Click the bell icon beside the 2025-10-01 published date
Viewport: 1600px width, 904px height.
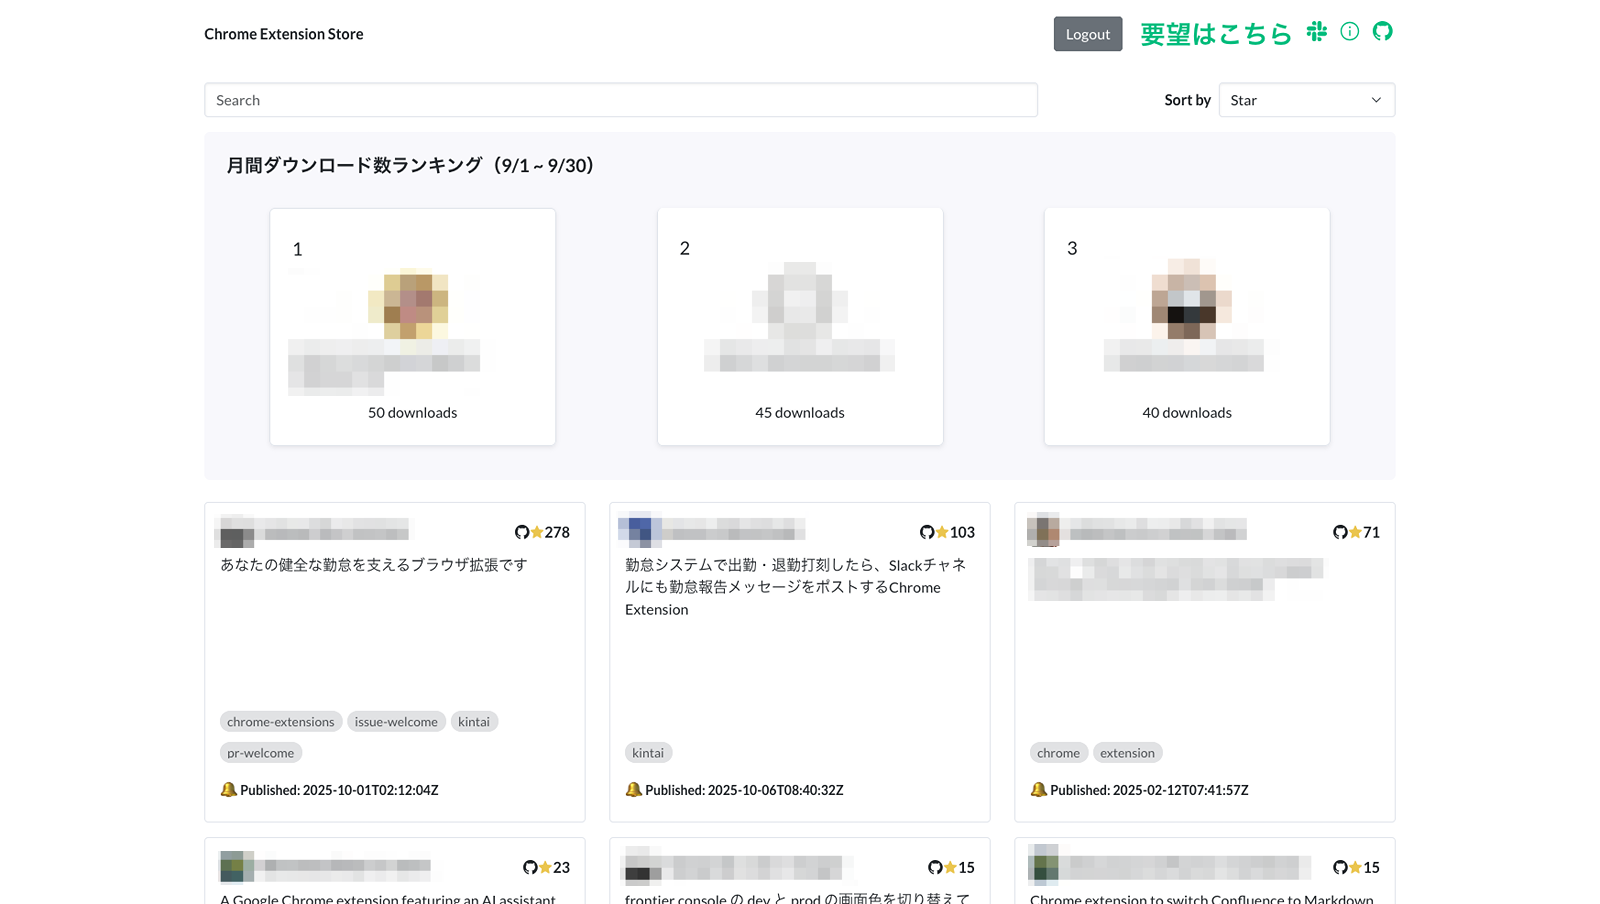tap(231, 789)
